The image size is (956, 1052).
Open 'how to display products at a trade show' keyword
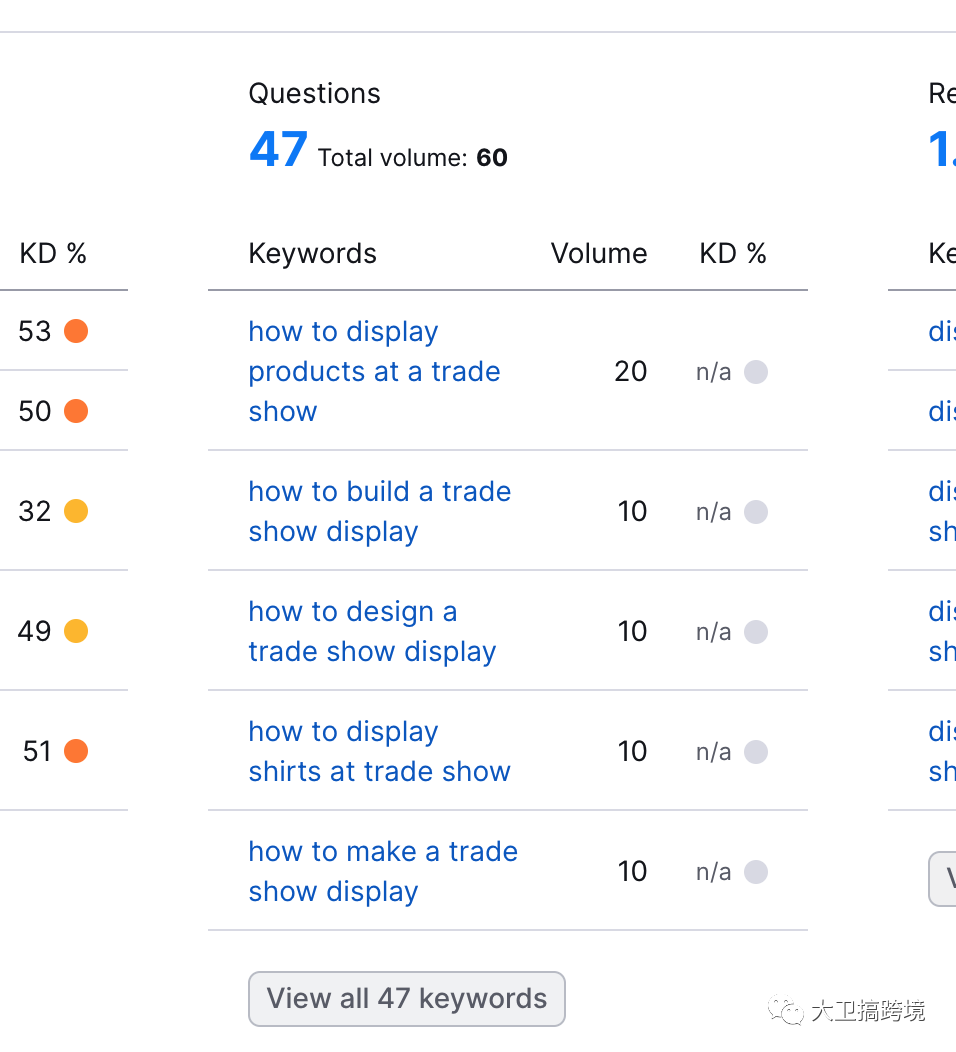(374, 371)
